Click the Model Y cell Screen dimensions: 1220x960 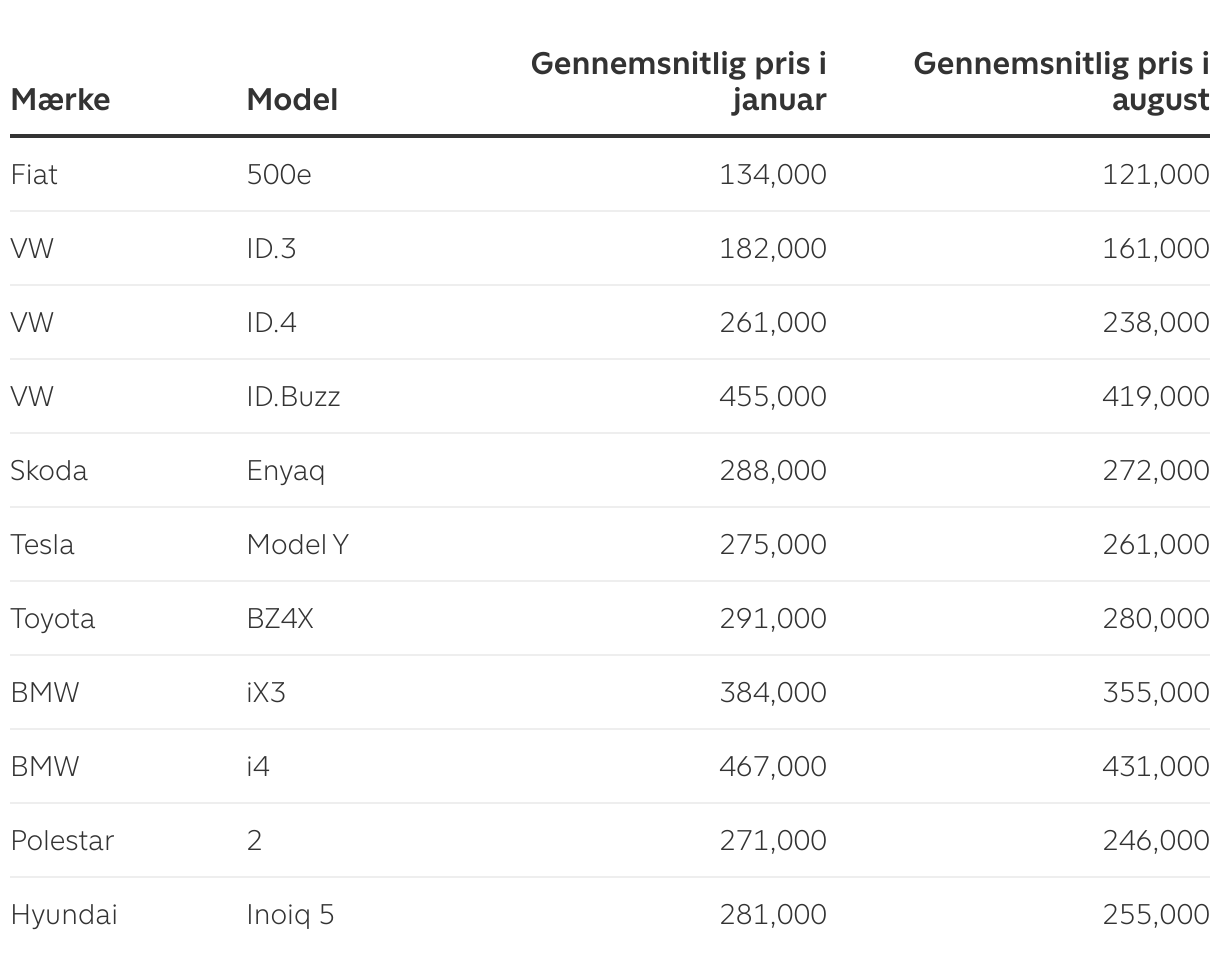(298, 545)
